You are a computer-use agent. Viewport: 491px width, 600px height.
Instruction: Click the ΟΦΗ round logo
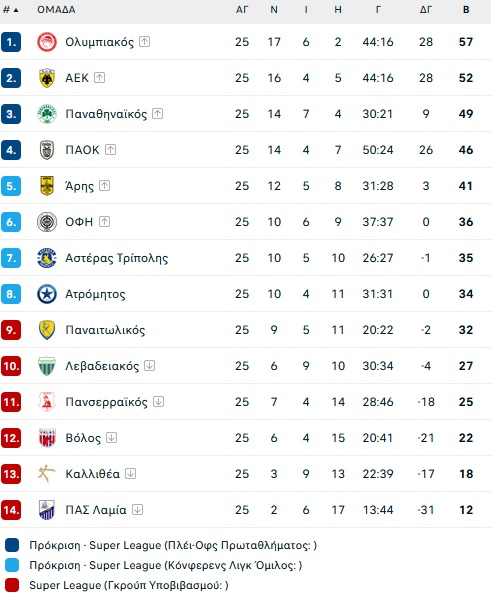tap(47, 222)
